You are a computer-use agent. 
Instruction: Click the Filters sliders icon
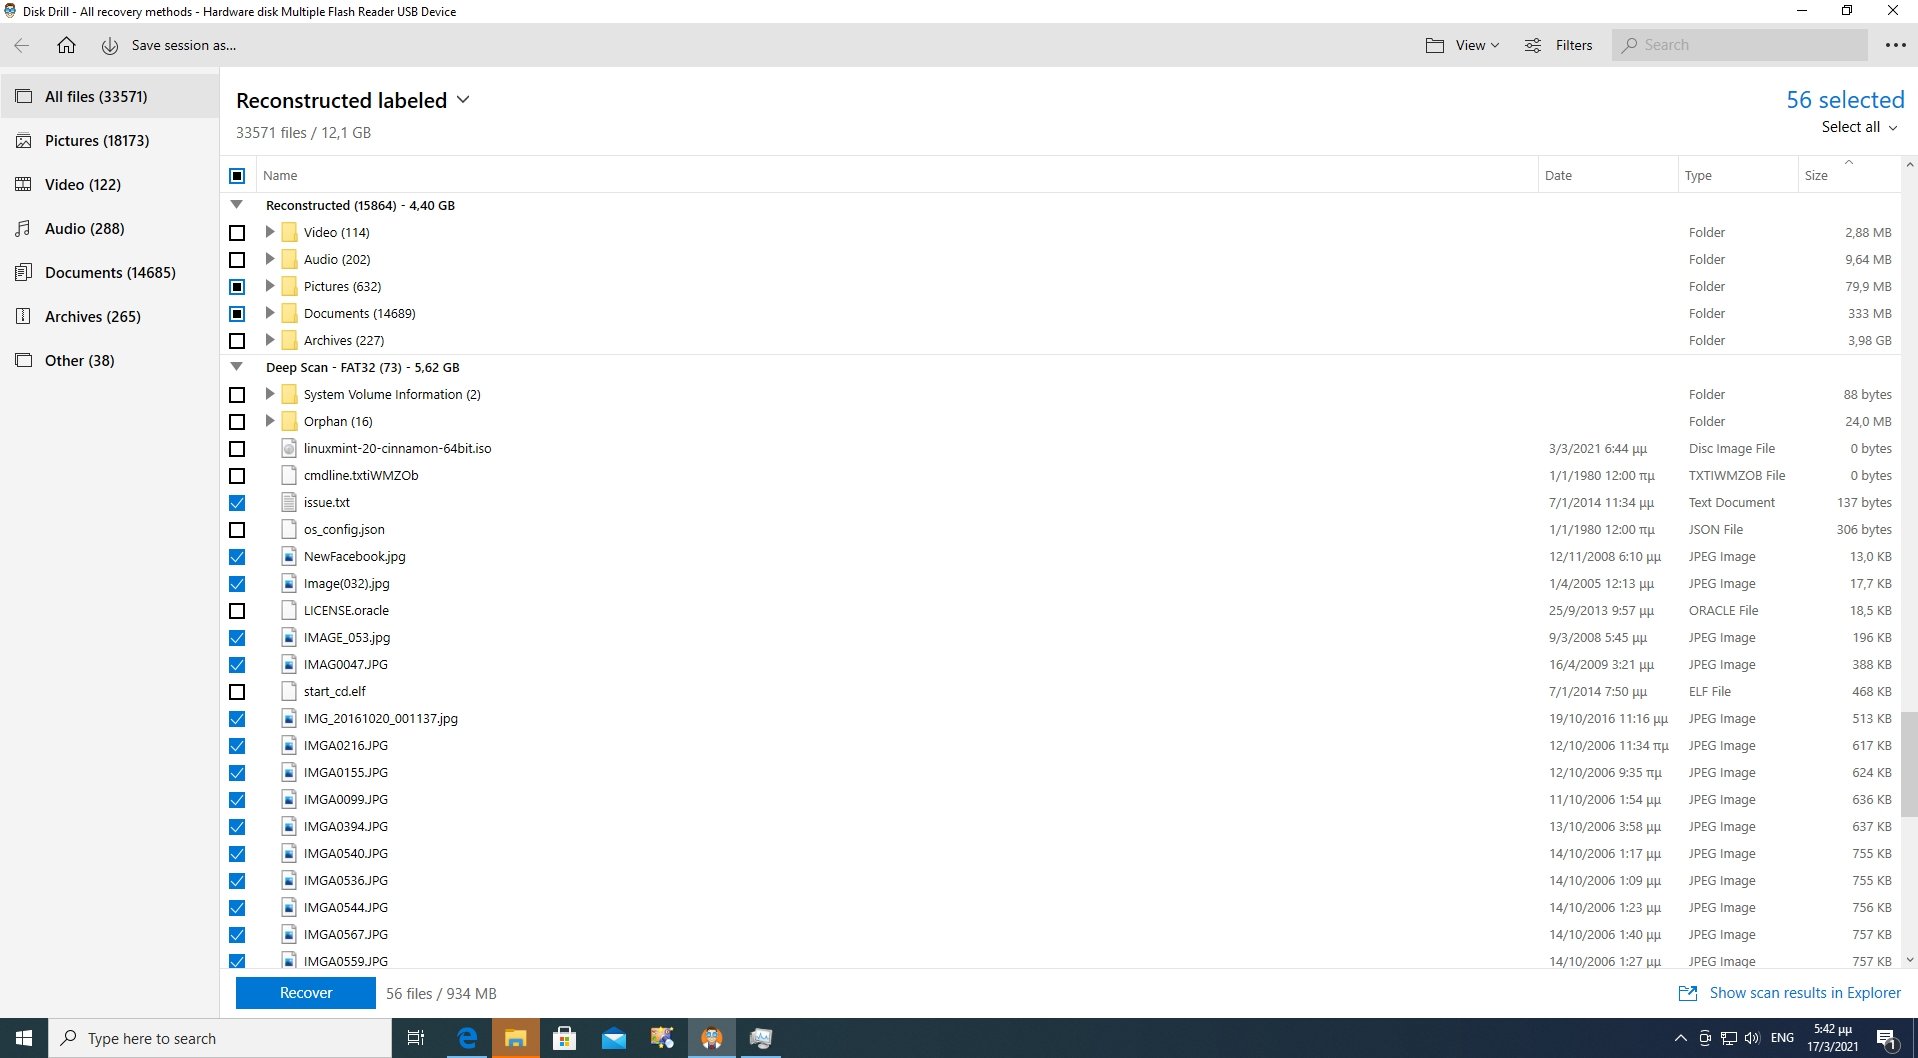[x=1532, y=45]
